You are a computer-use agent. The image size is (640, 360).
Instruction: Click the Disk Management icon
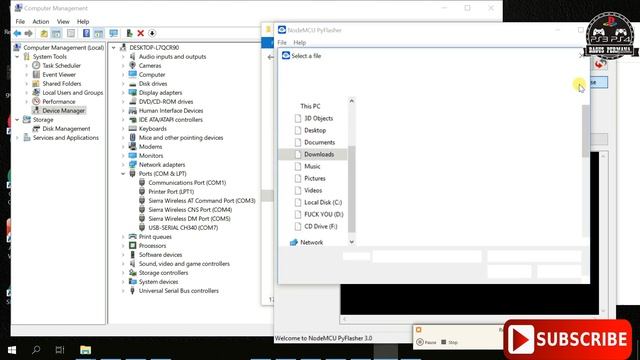(x=36, y=129)
